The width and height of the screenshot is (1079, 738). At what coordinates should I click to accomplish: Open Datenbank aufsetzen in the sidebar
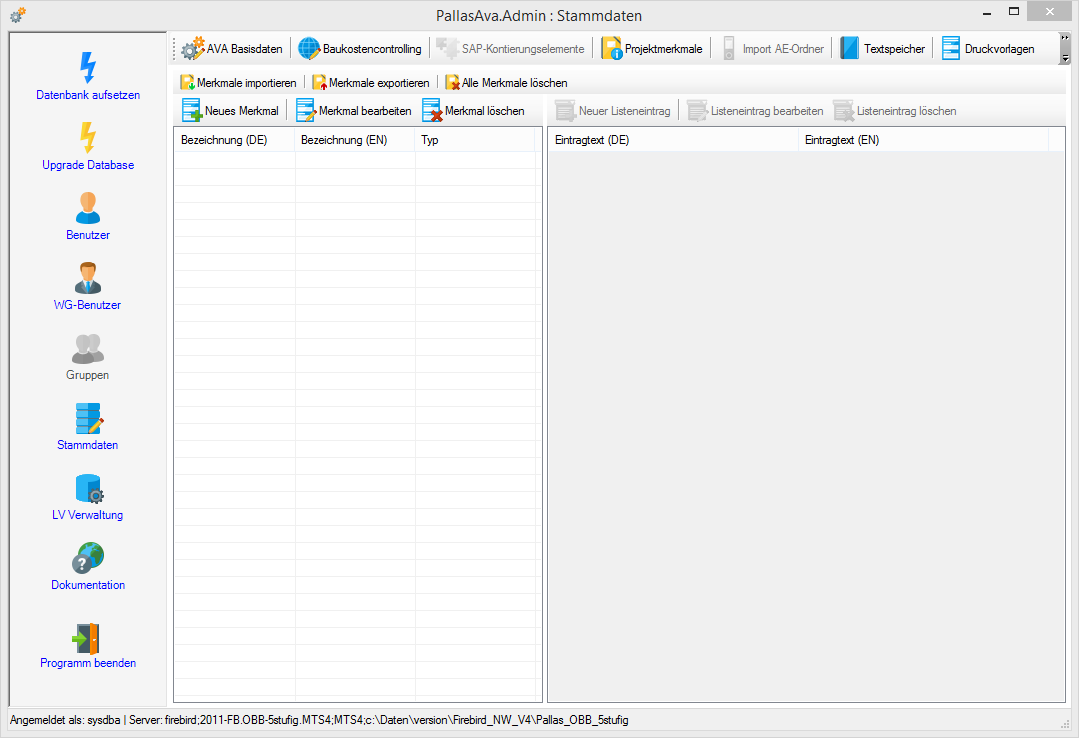point(87,76)
